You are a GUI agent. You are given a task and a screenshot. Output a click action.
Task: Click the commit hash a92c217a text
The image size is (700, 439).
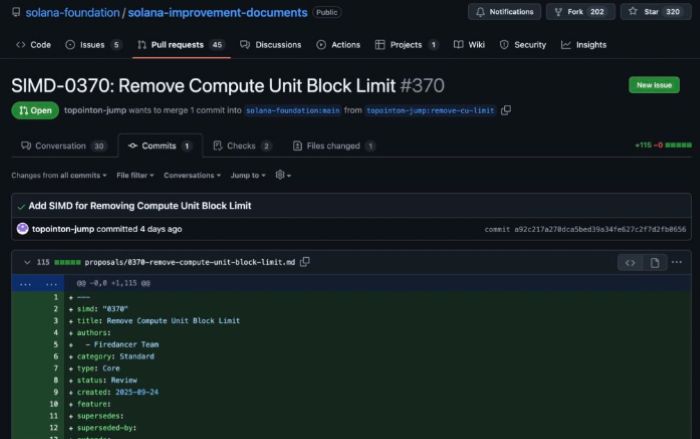(x=600, y=229)
